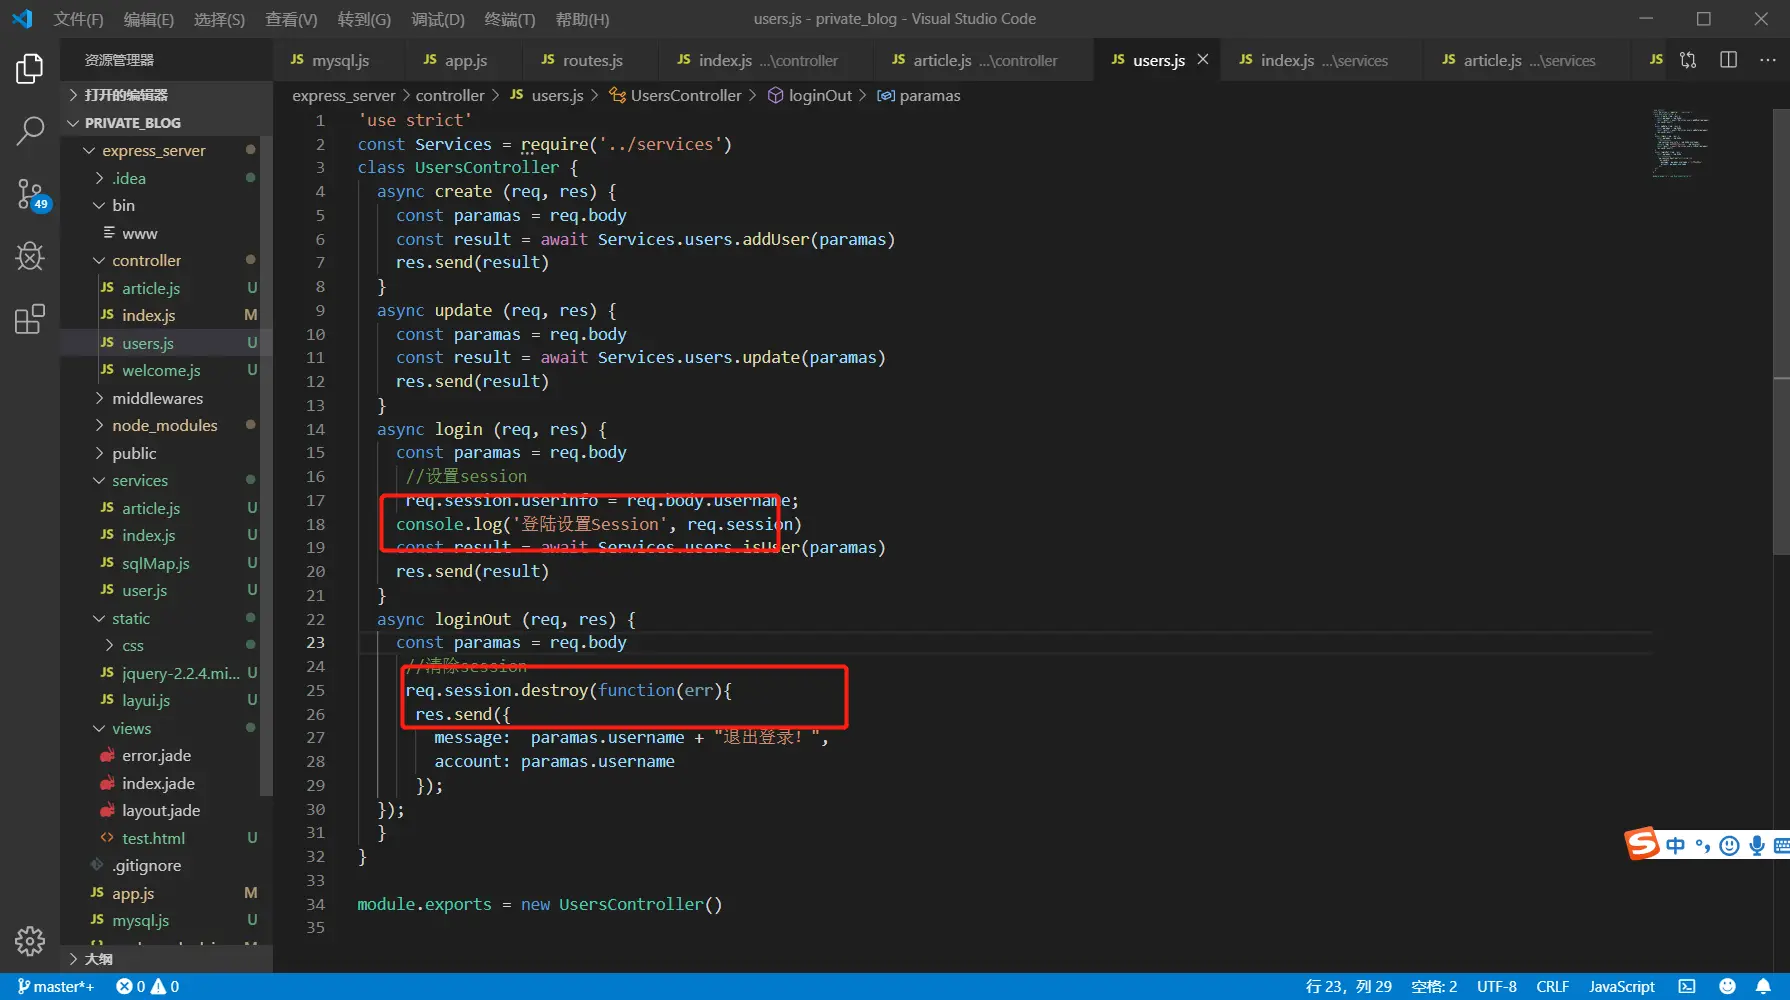Click the master branch indicator
This screenshot has width=1790, height=1000.
(x=56, y=986)
